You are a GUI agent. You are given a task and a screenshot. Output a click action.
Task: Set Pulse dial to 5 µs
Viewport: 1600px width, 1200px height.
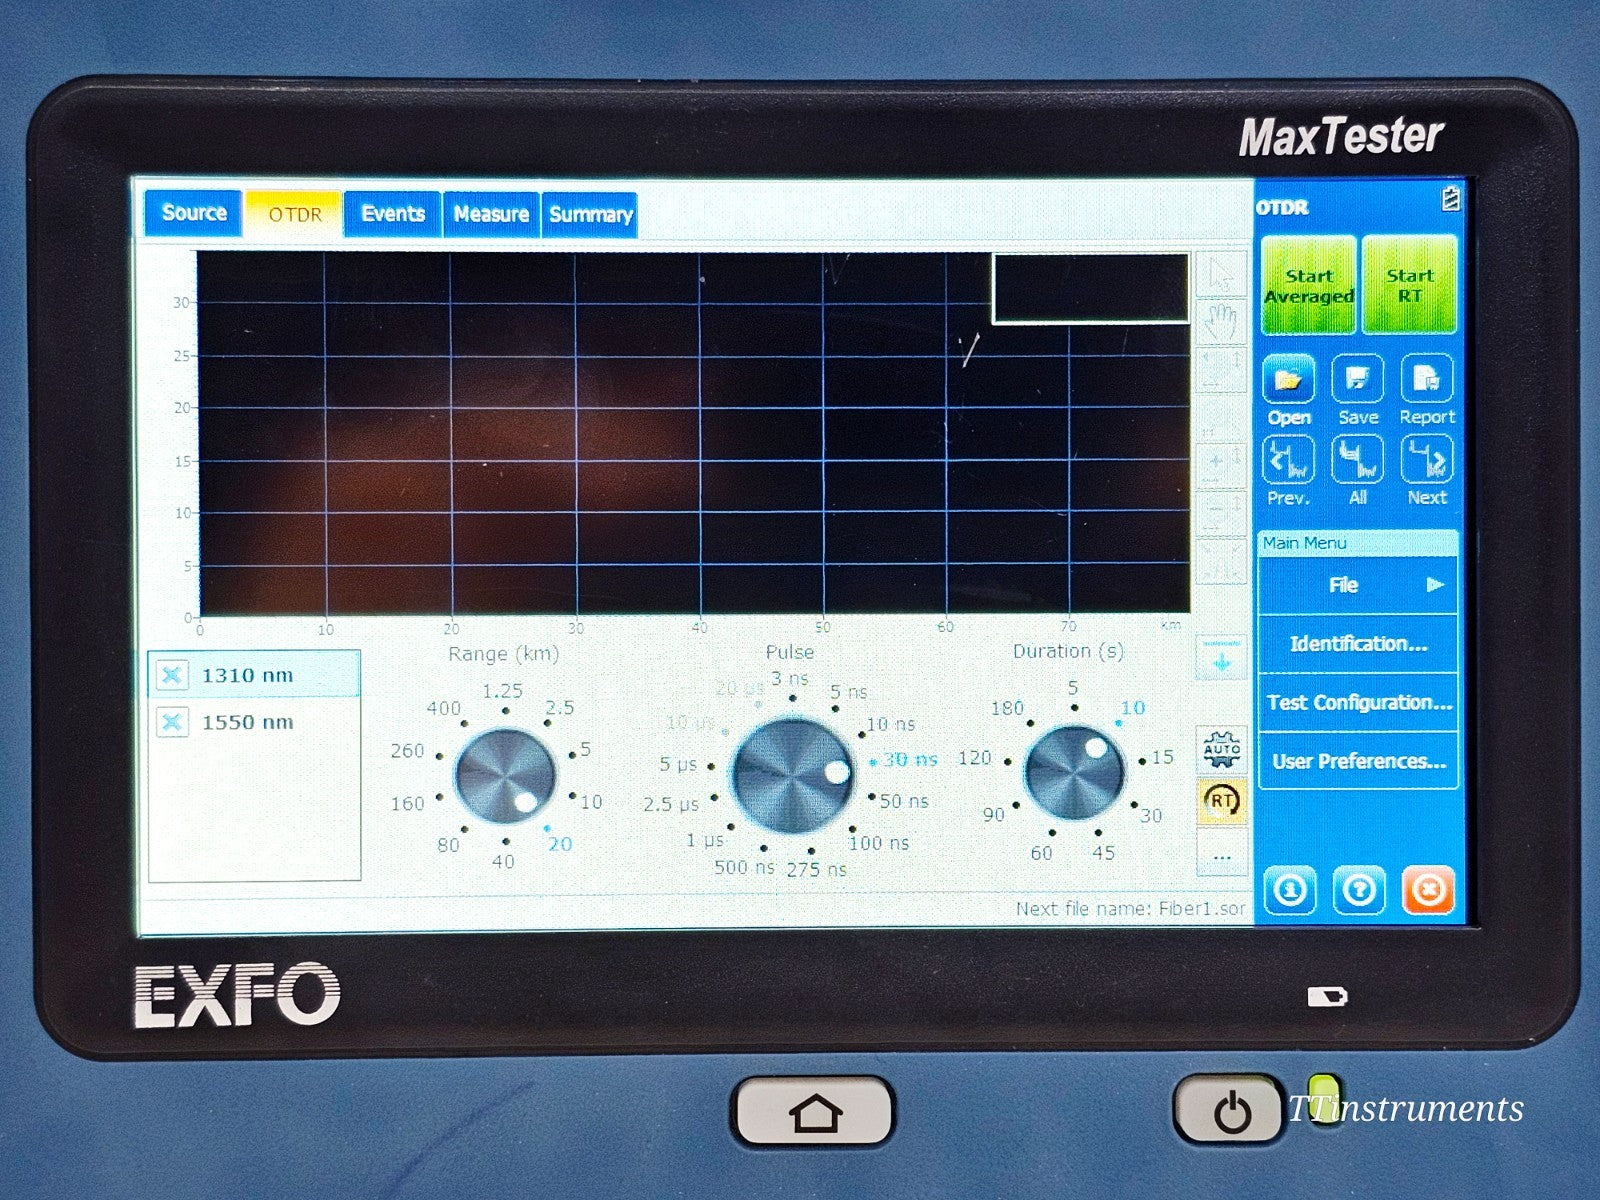tap(678, 764)
